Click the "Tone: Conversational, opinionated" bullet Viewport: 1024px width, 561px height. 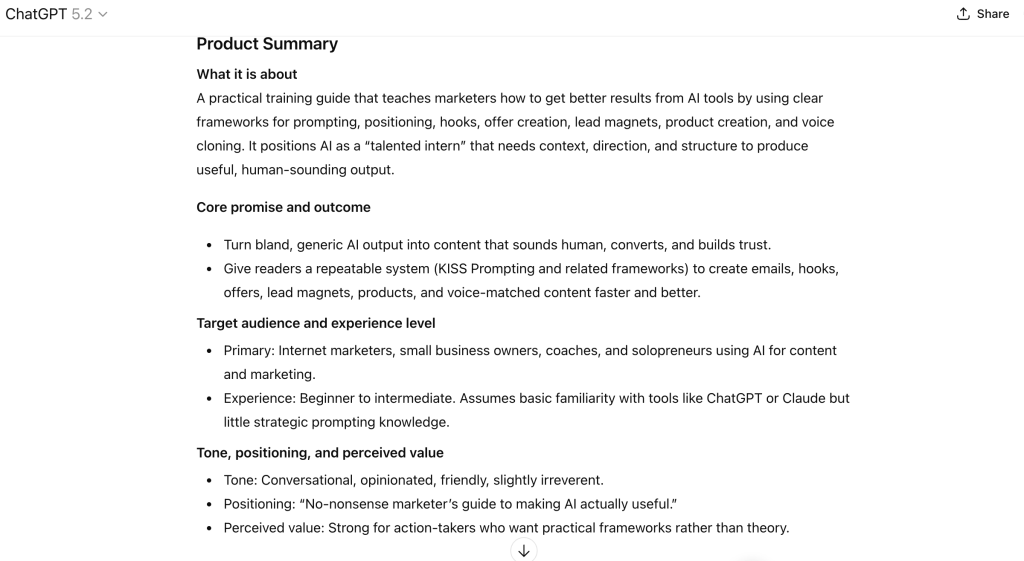coord(413,480)
